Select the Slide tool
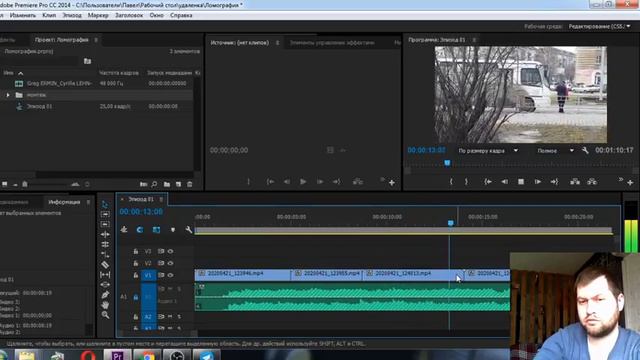The image size is (640, 360). tap(105, 284)
